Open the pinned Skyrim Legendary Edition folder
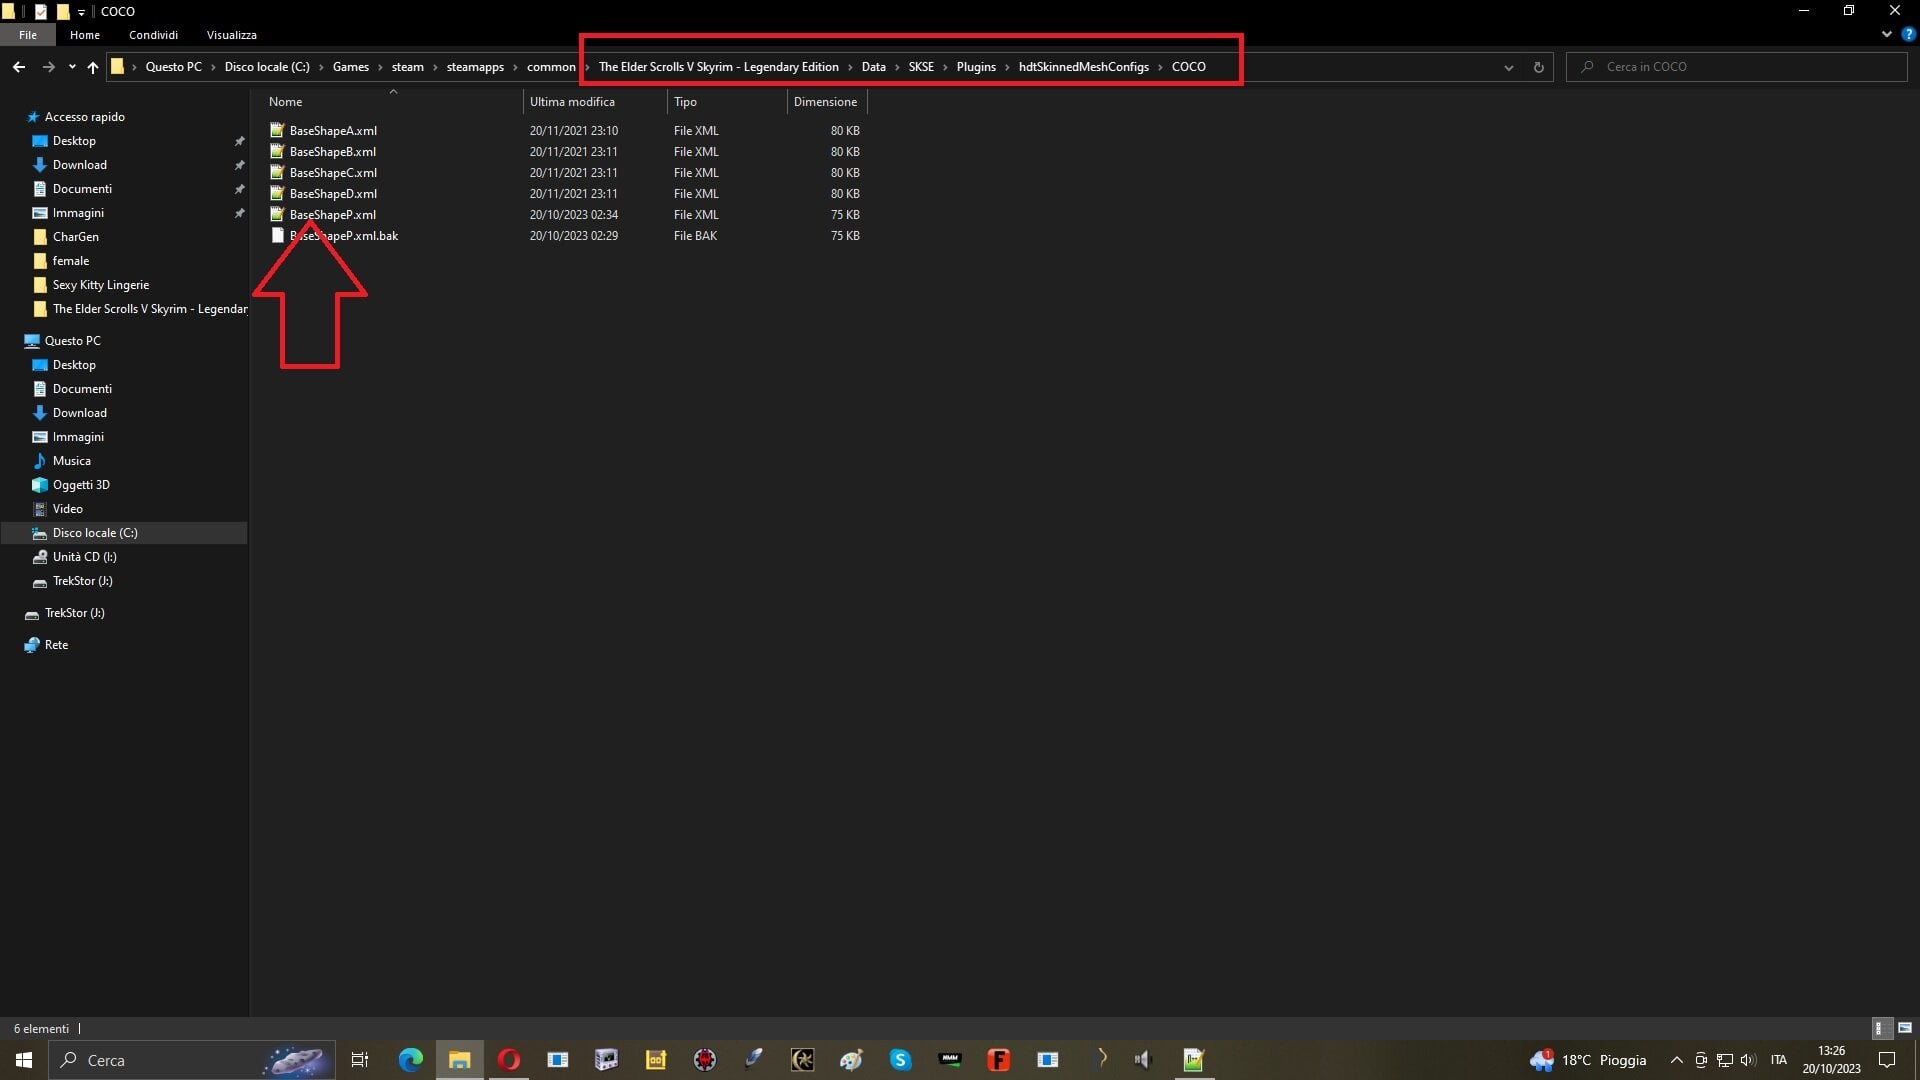 point(149,309)
